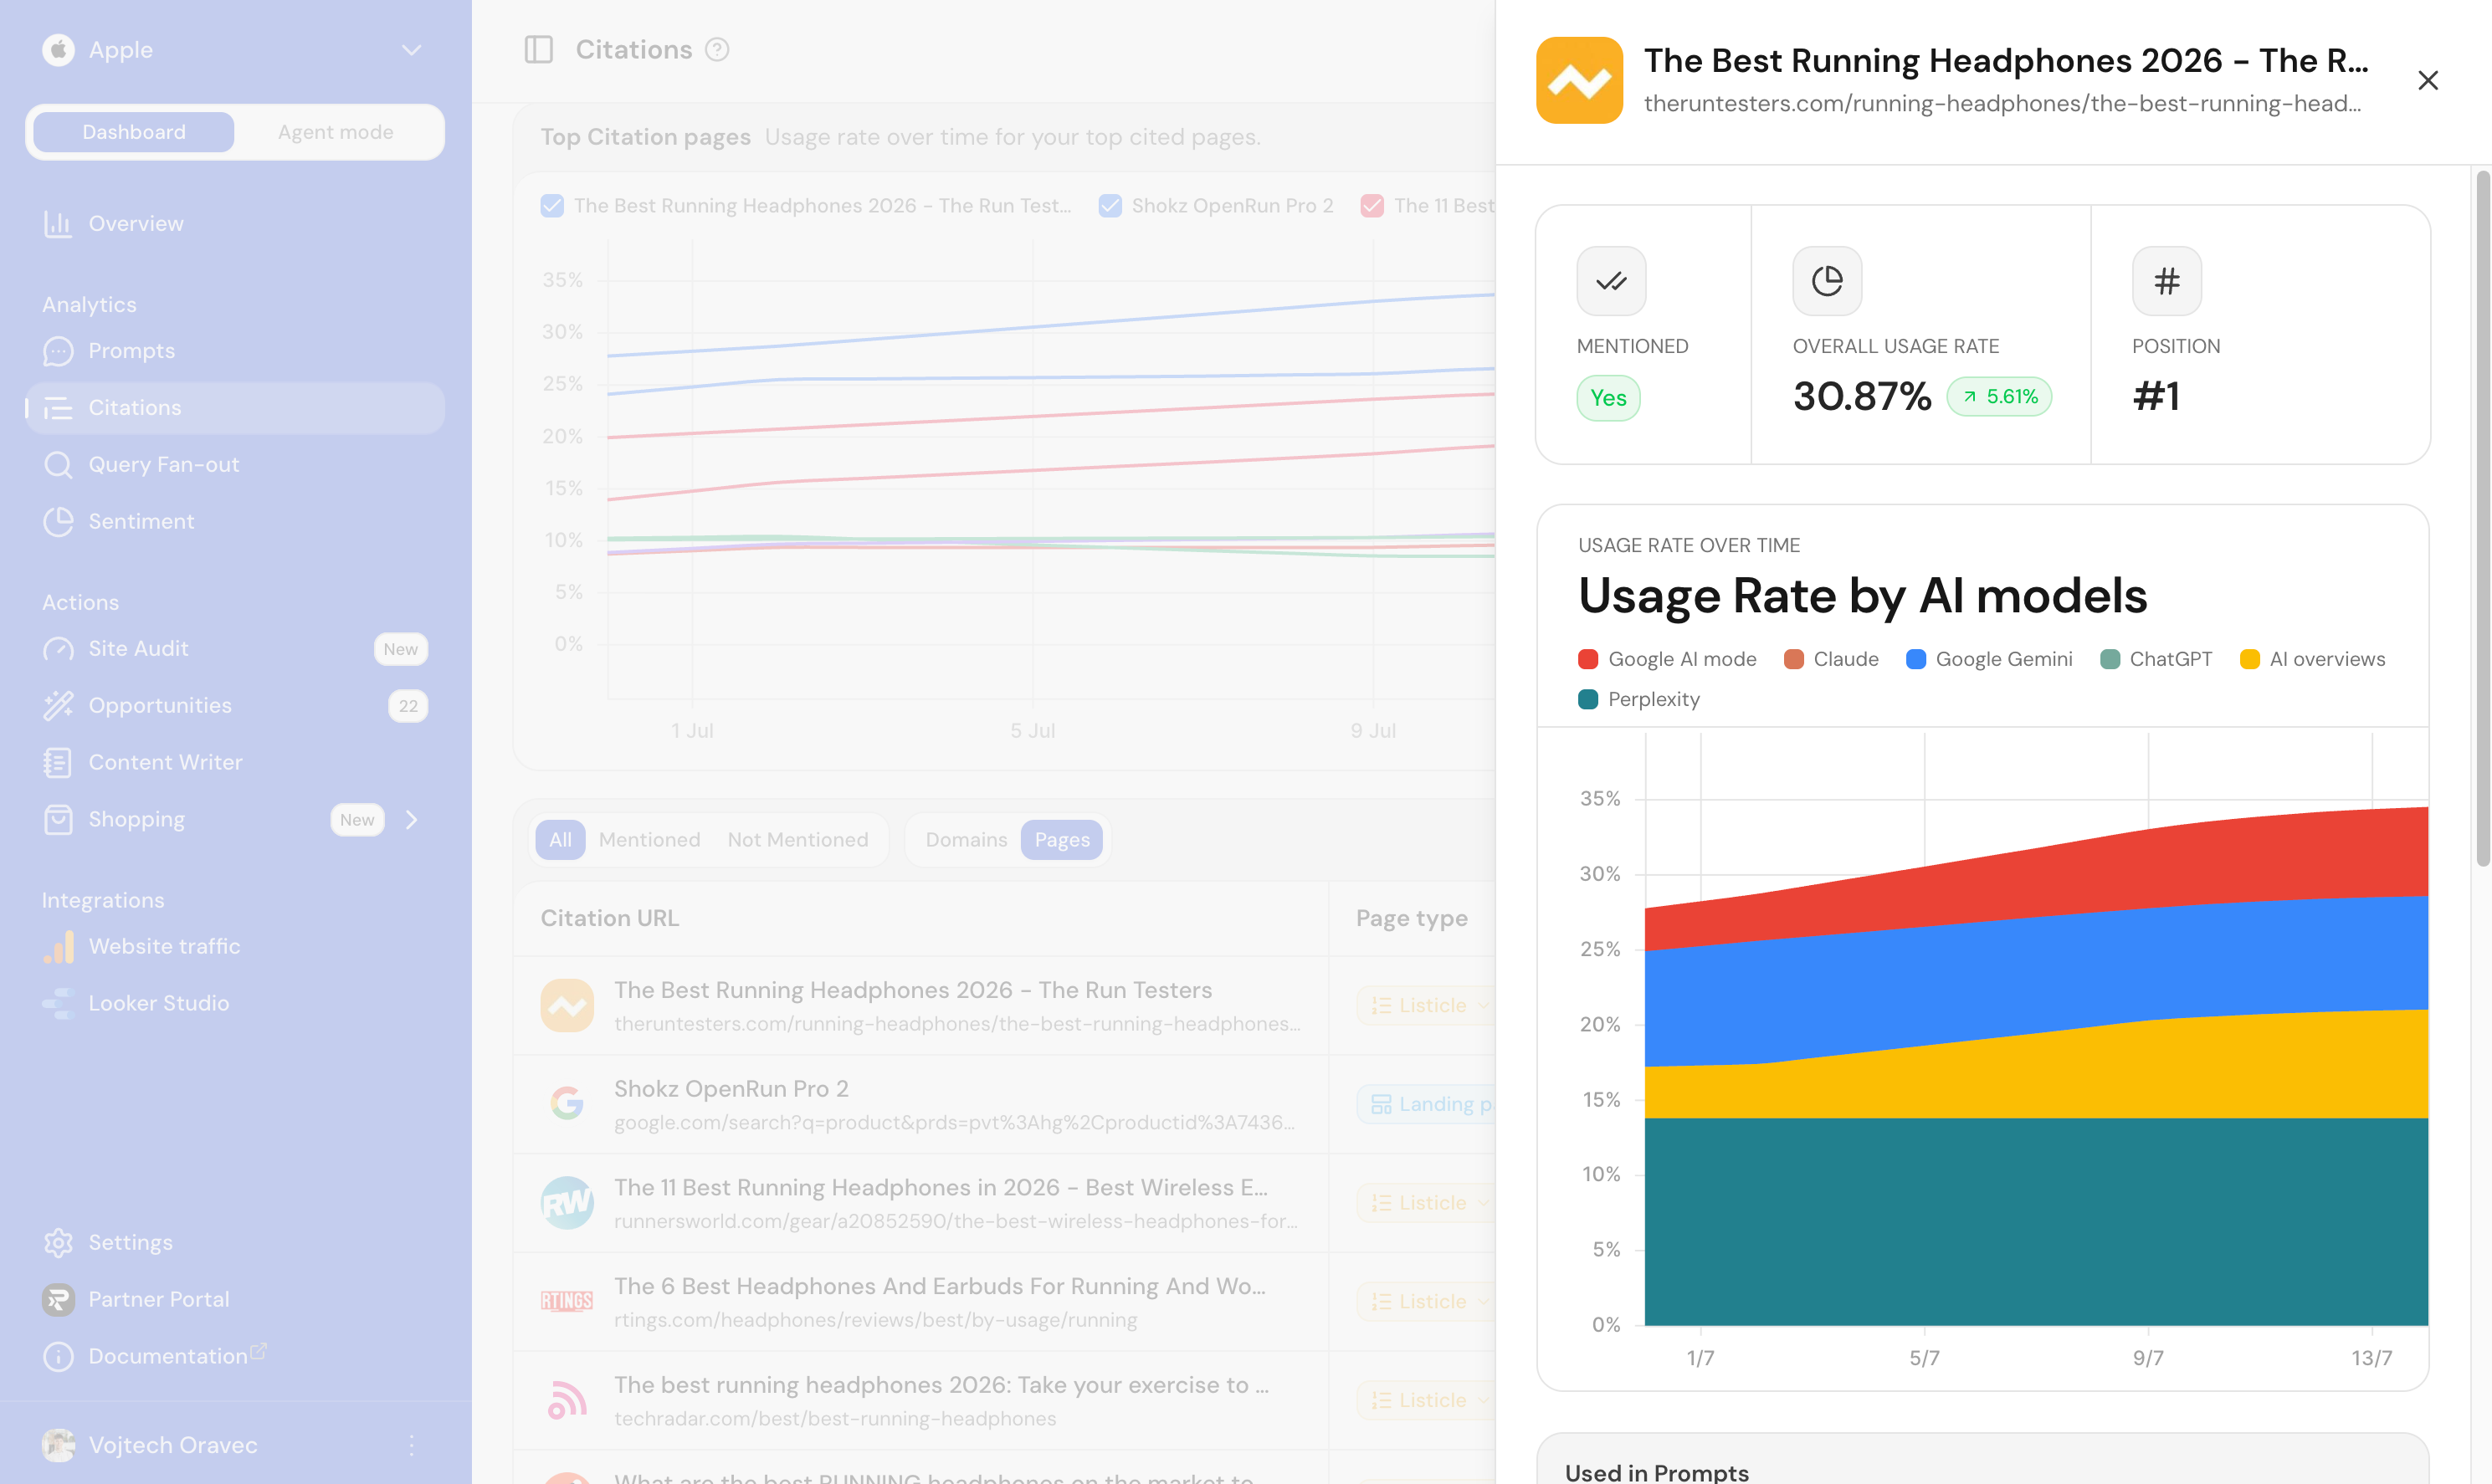Open Looker Studio icon

pos(58,1003)
